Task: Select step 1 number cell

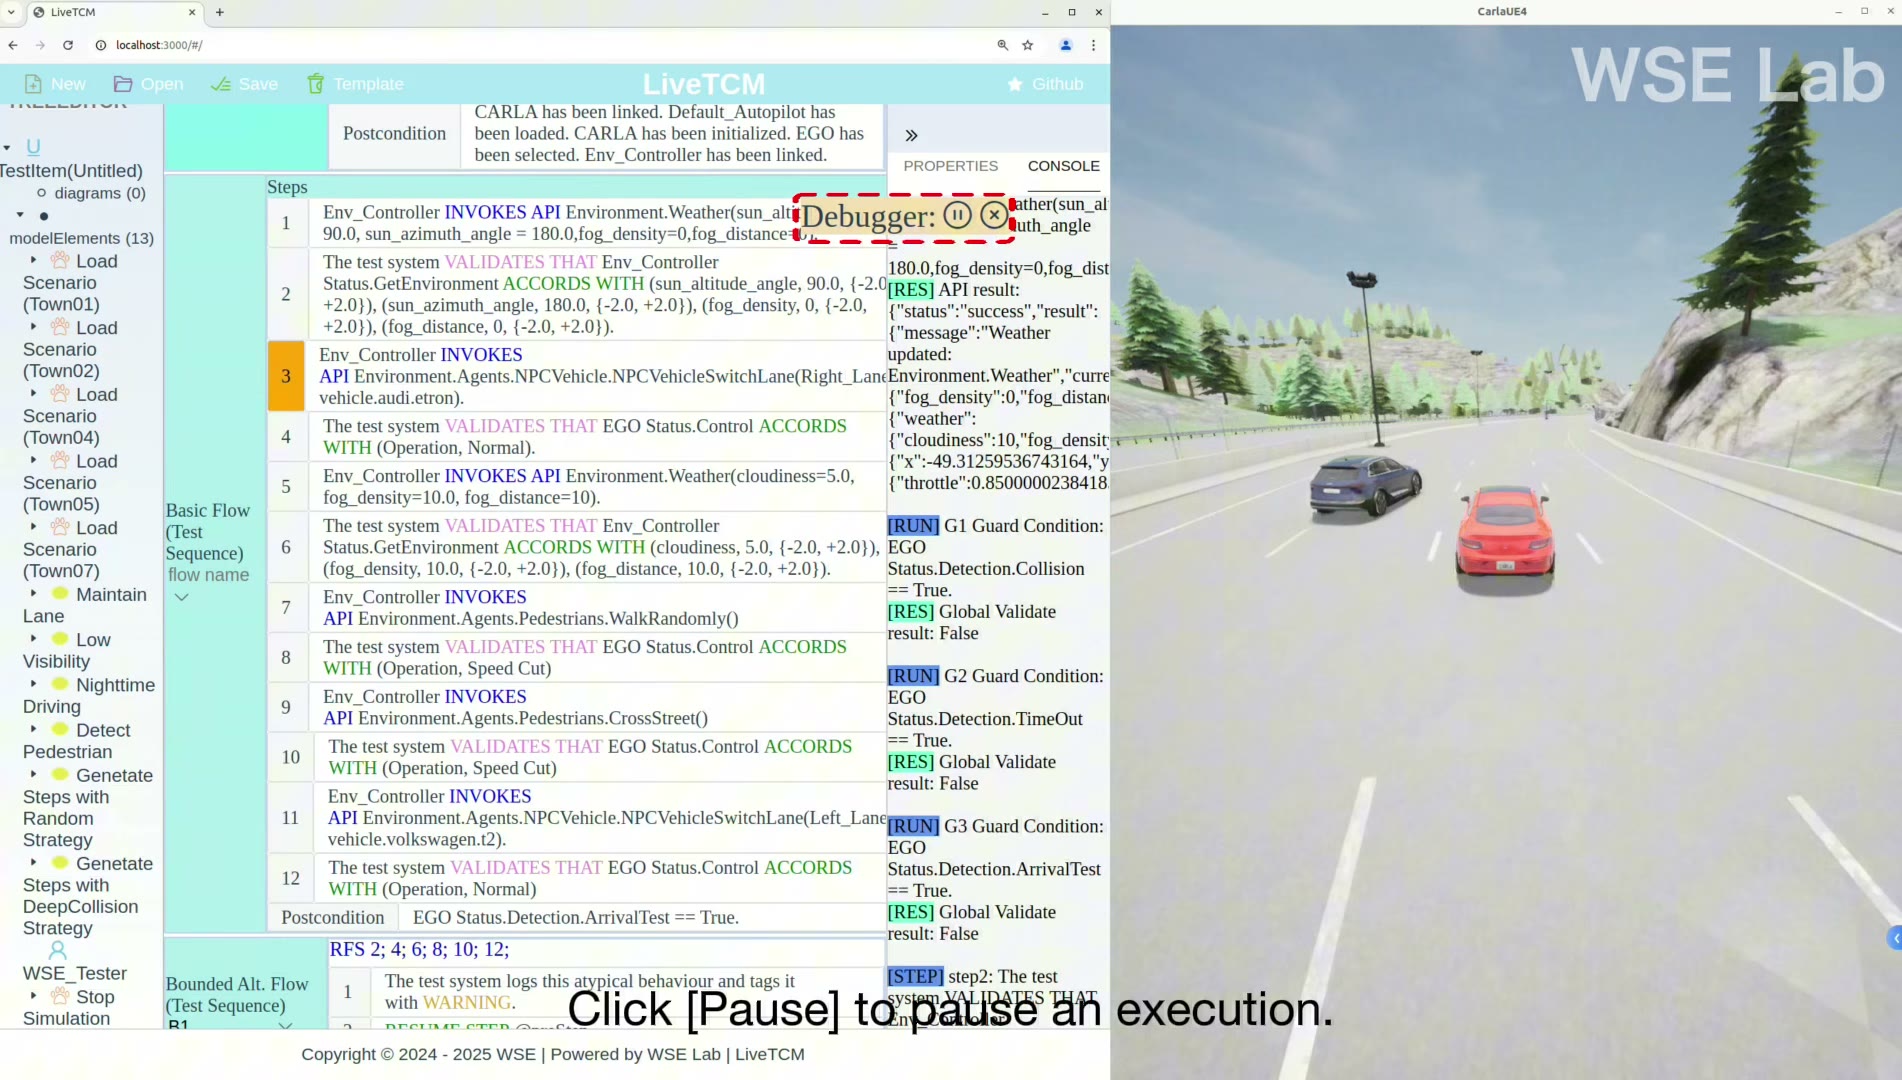Action: pos(286,222)
